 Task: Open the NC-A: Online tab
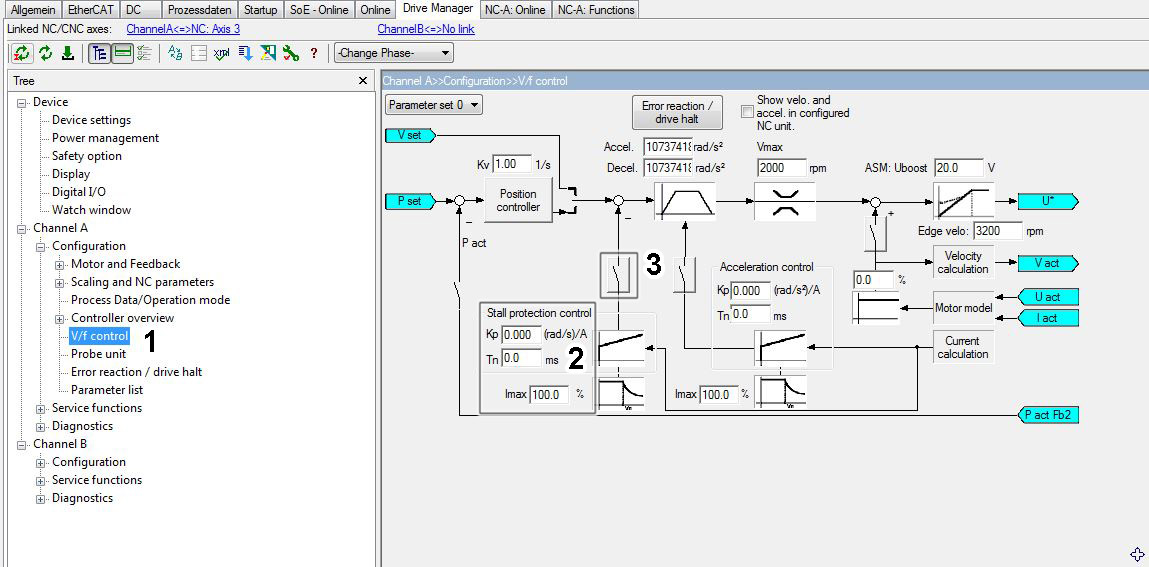[x=515, y=10]
